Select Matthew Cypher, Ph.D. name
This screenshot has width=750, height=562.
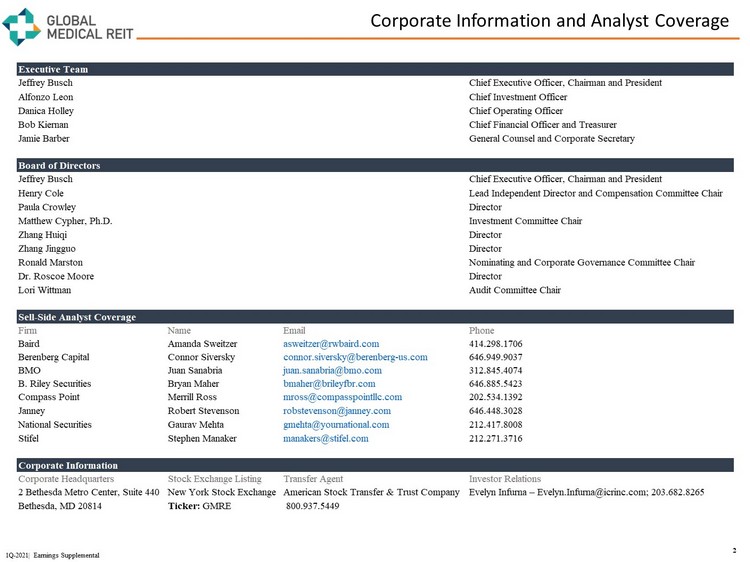coord(65,221)
